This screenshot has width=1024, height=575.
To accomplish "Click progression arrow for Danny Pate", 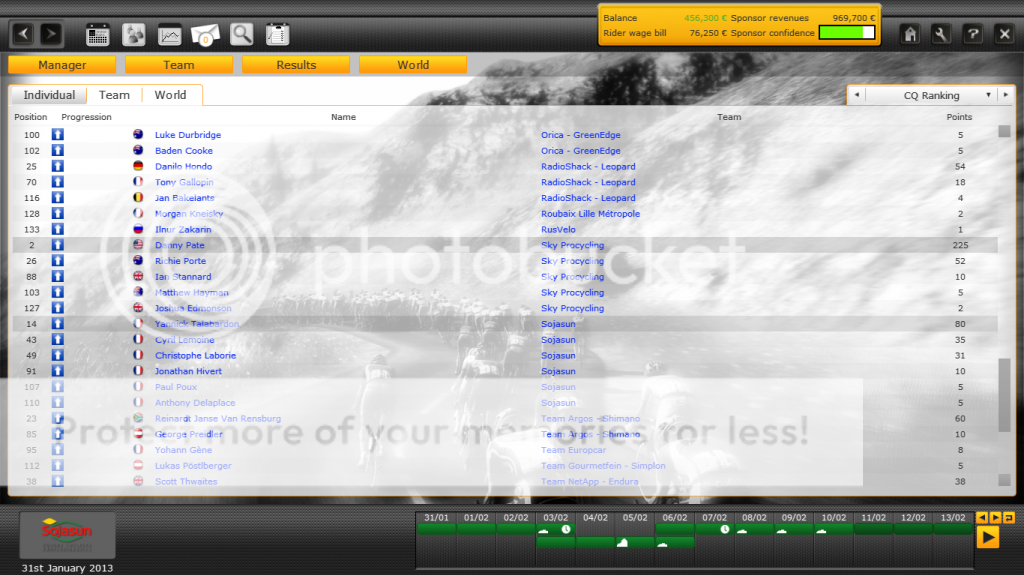I will [x=58, y=245].
